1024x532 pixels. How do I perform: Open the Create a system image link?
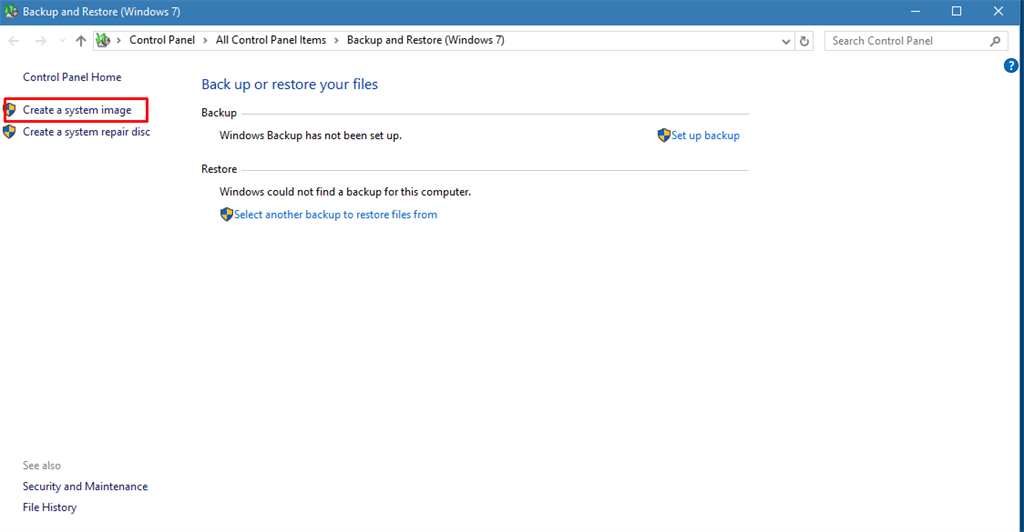77,110
